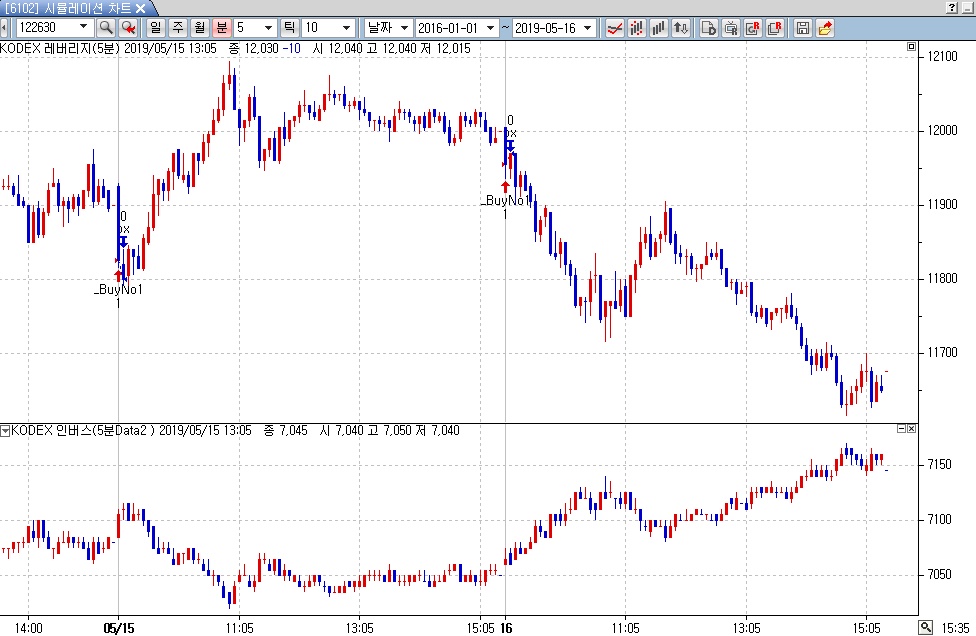
Task: Toggle the 분 (minute) period button
Action: coord(222,28)
